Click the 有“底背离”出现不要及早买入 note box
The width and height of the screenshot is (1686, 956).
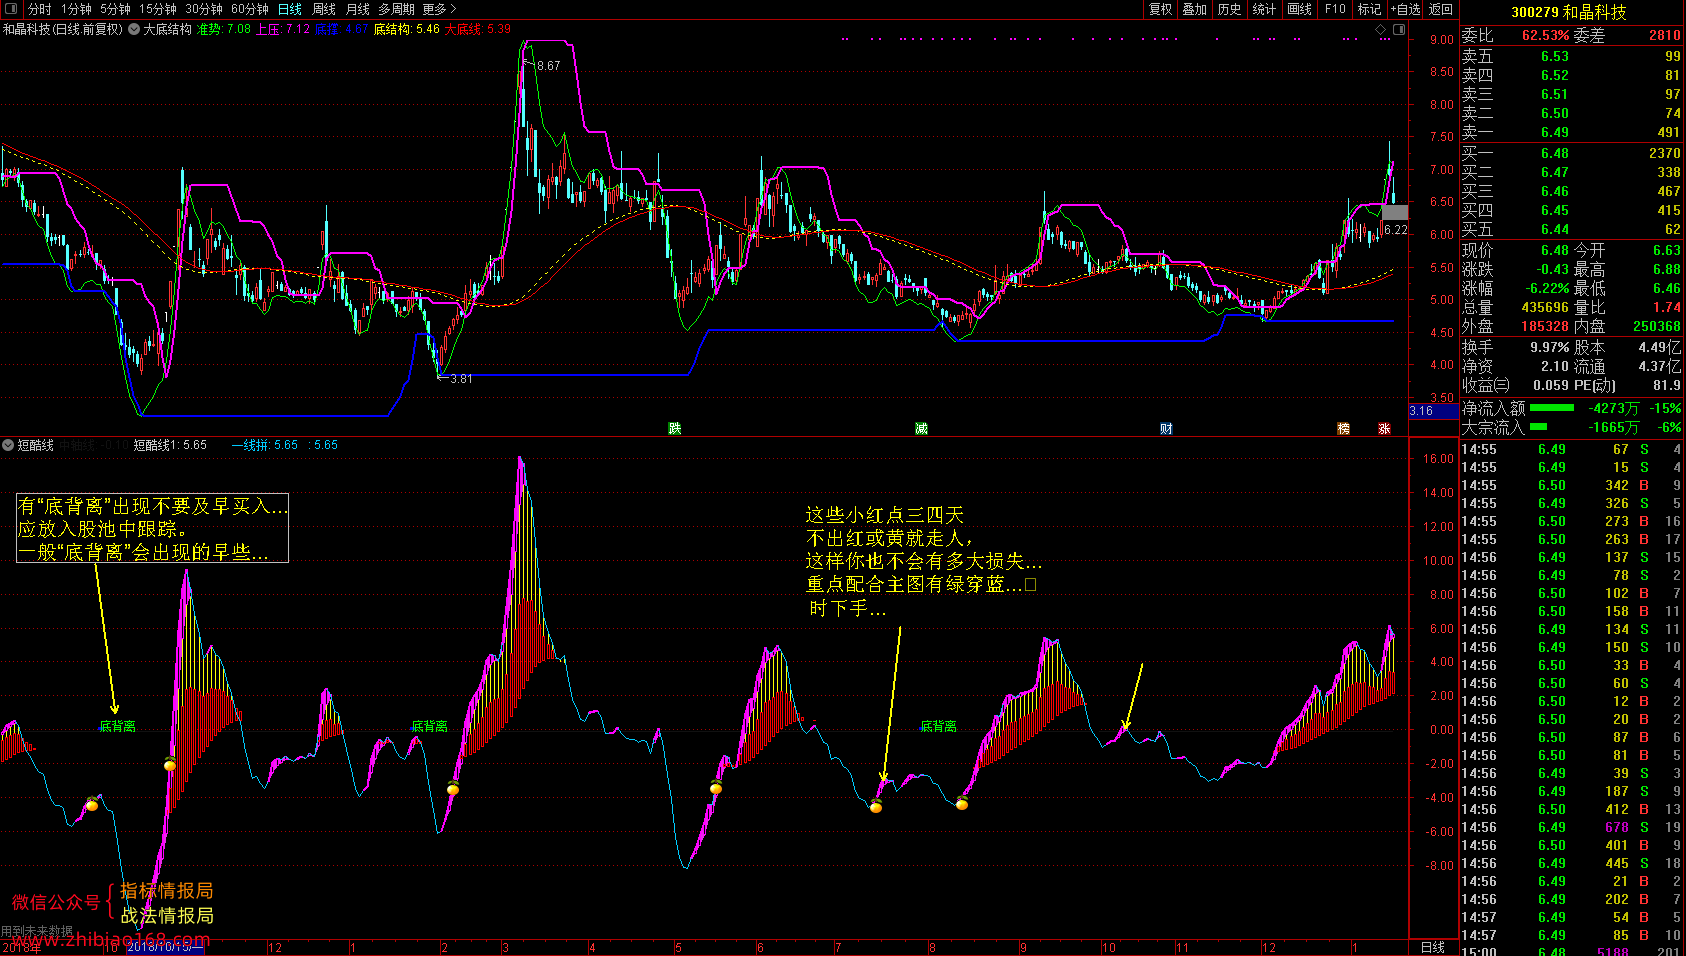click(152, 528)
